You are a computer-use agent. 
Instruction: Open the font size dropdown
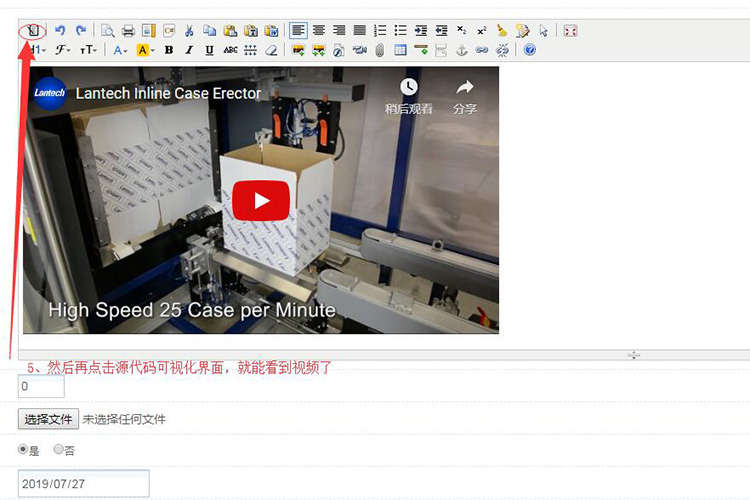pyautogui.click(x=88, y=50)
